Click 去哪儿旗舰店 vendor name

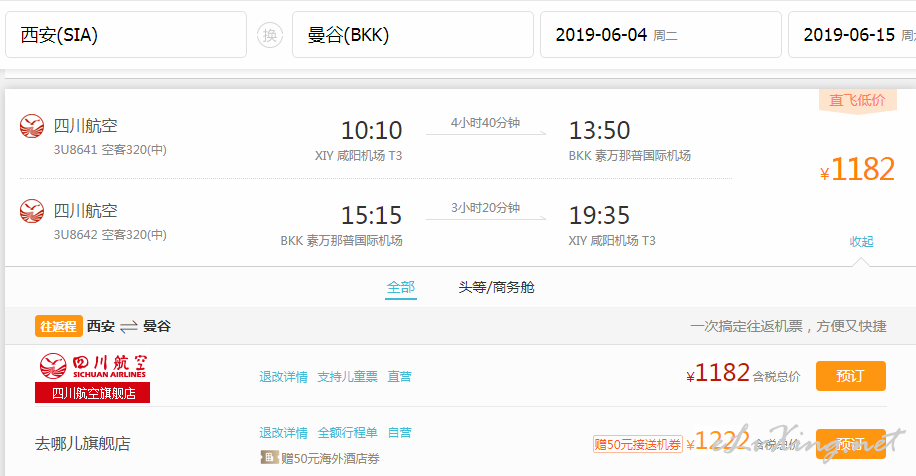[82, 444]
